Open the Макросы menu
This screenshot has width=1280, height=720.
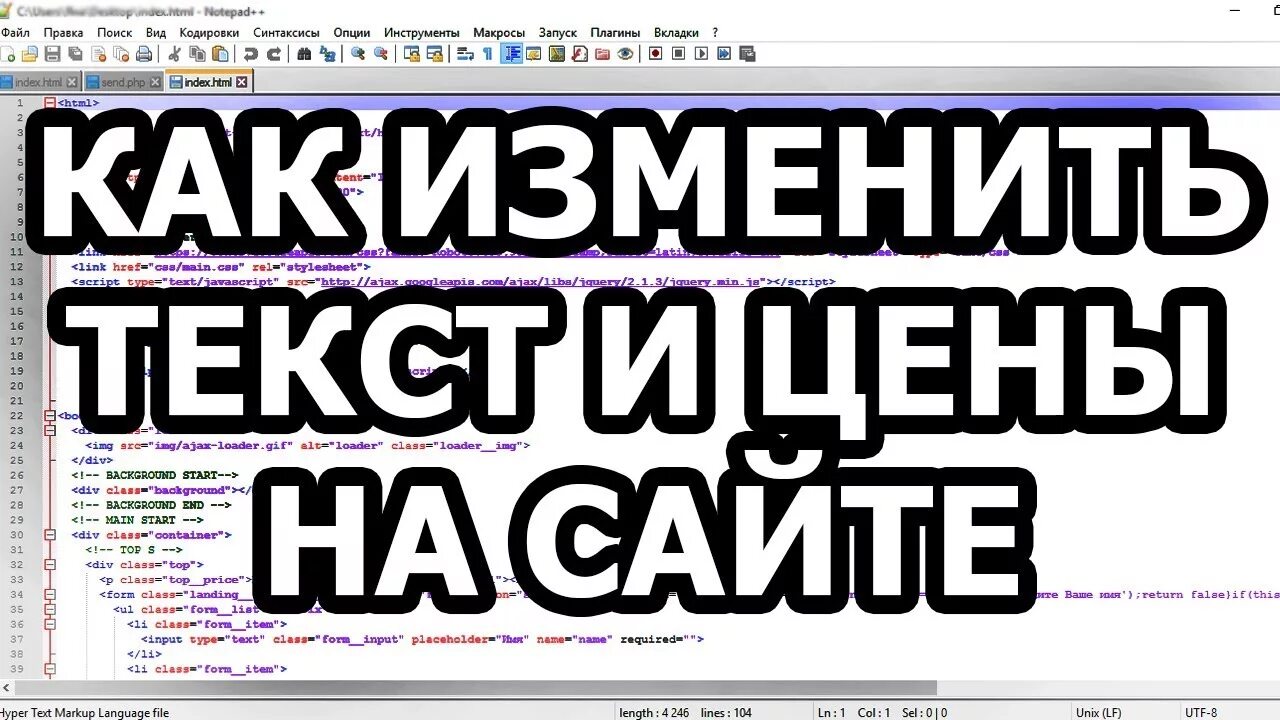click(x=499, y=32)
